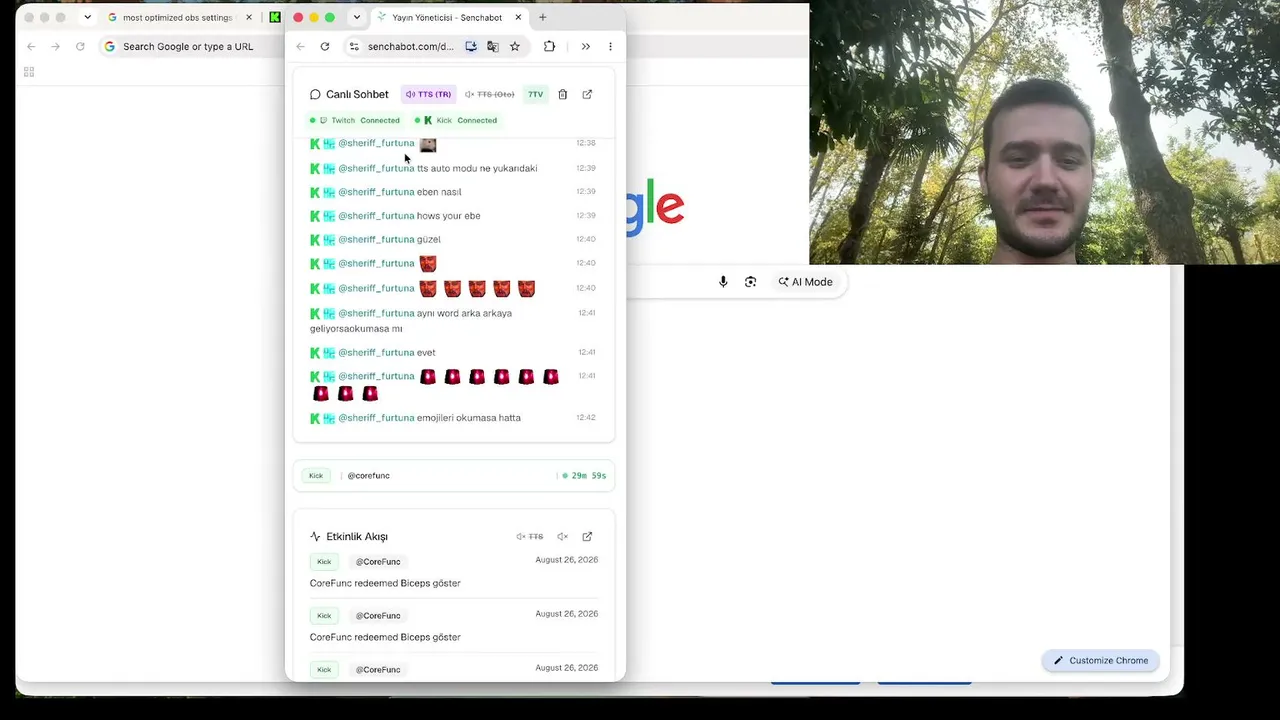Mute Etkinlik Akışı alert sounds
This screenshot has height=720, width=1280.
click(562, 537)
